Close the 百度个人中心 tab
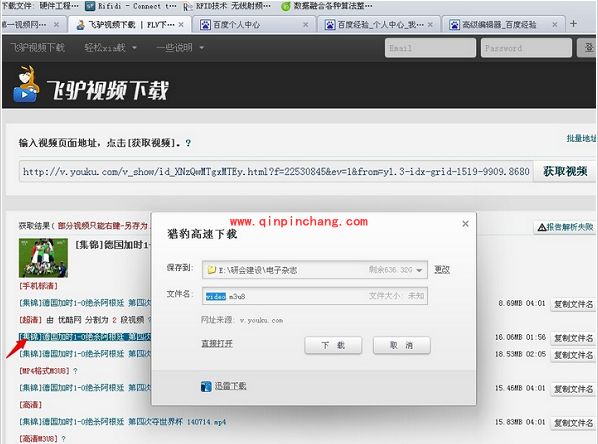The height and width of the screenshot is (444, 598). [x=305, y=25]
